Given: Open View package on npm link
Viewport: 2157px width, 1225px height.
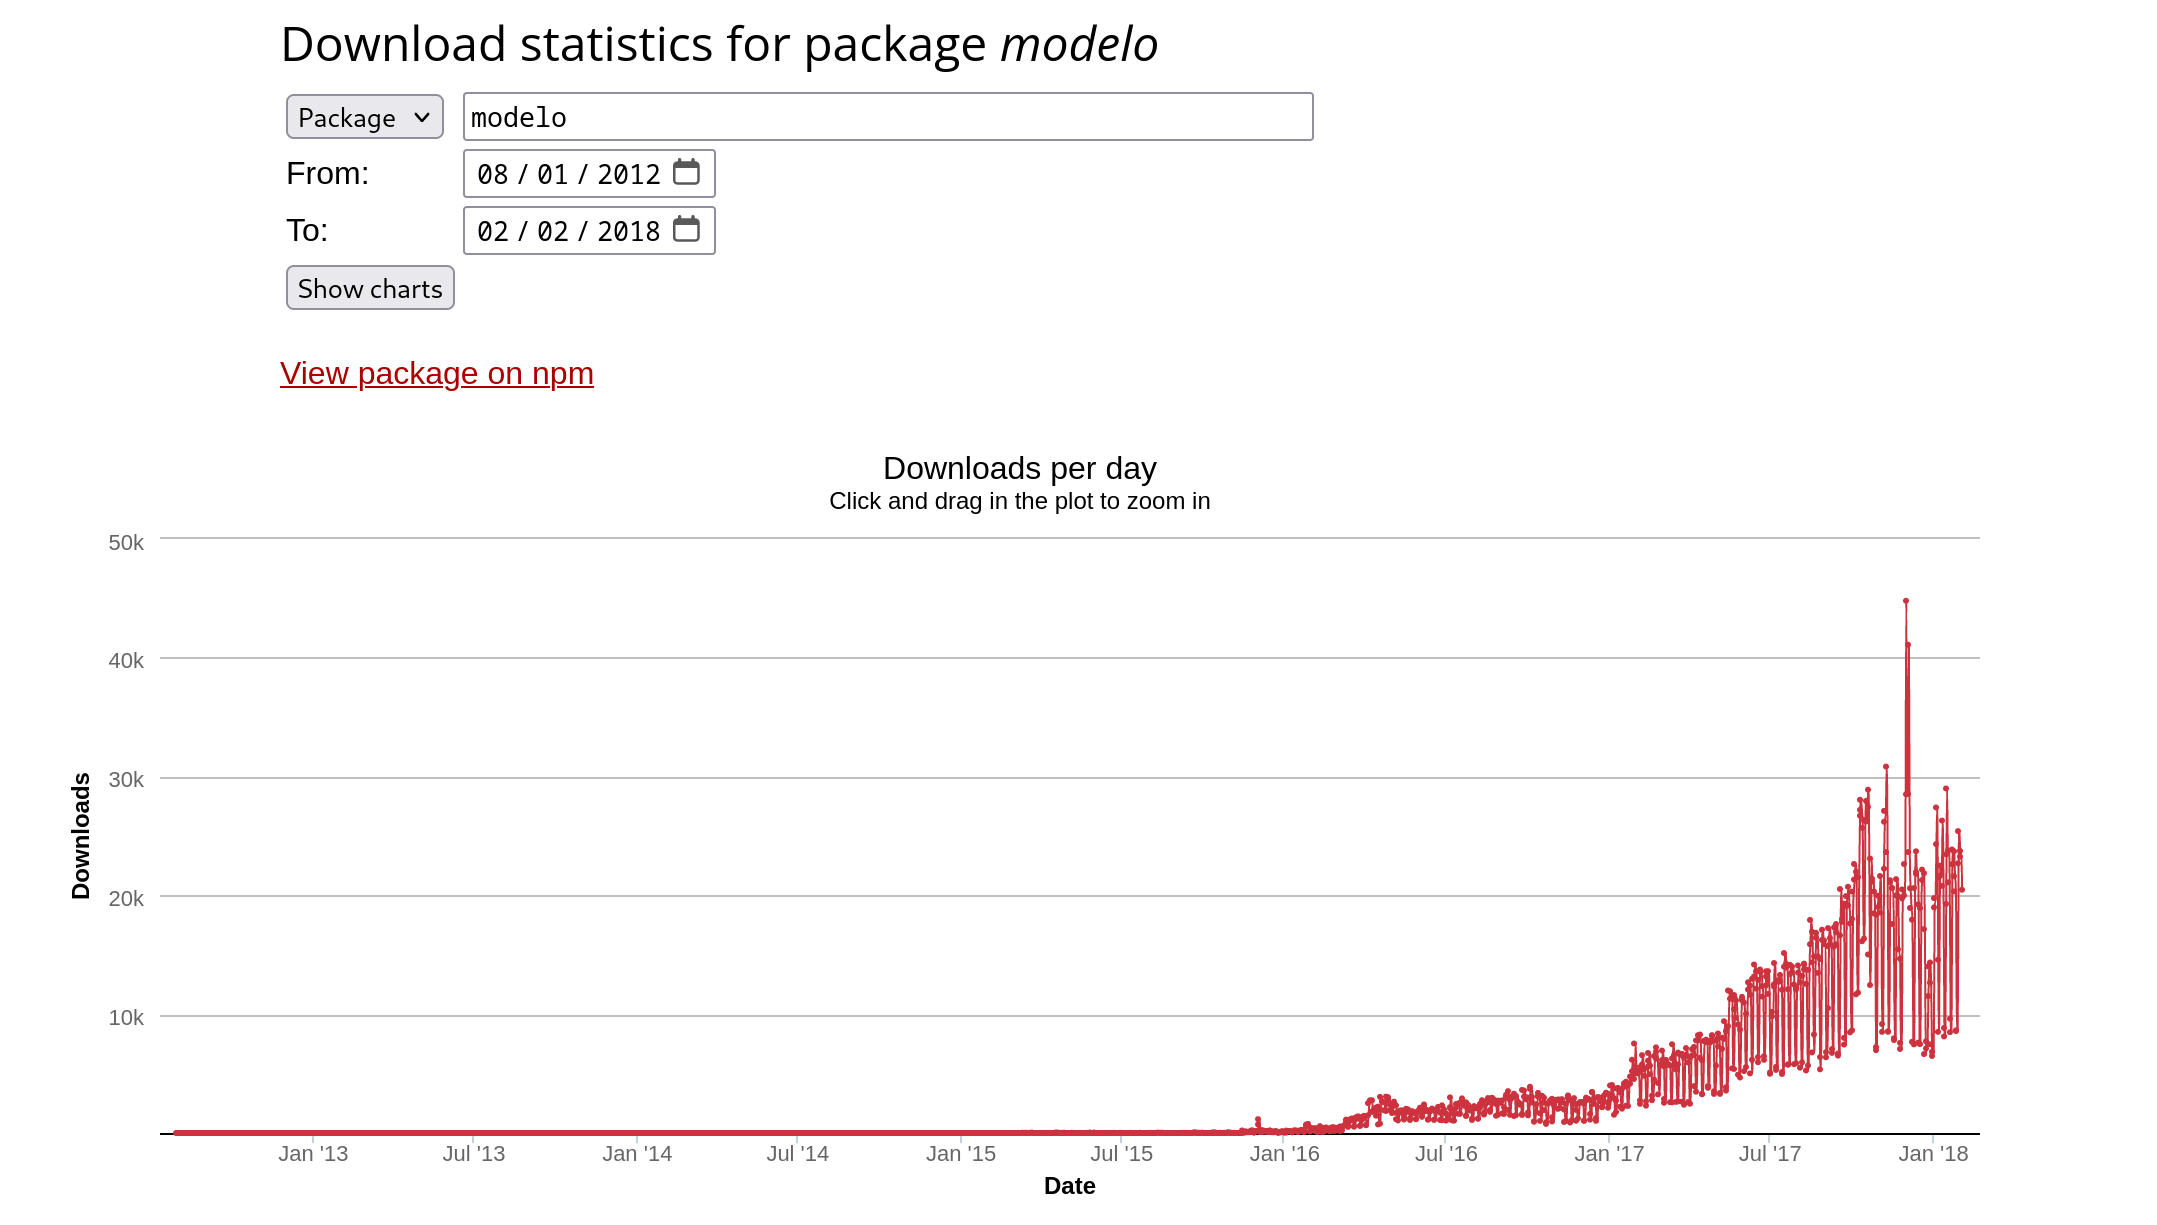Looking at the screenshot, I should 437,373.
